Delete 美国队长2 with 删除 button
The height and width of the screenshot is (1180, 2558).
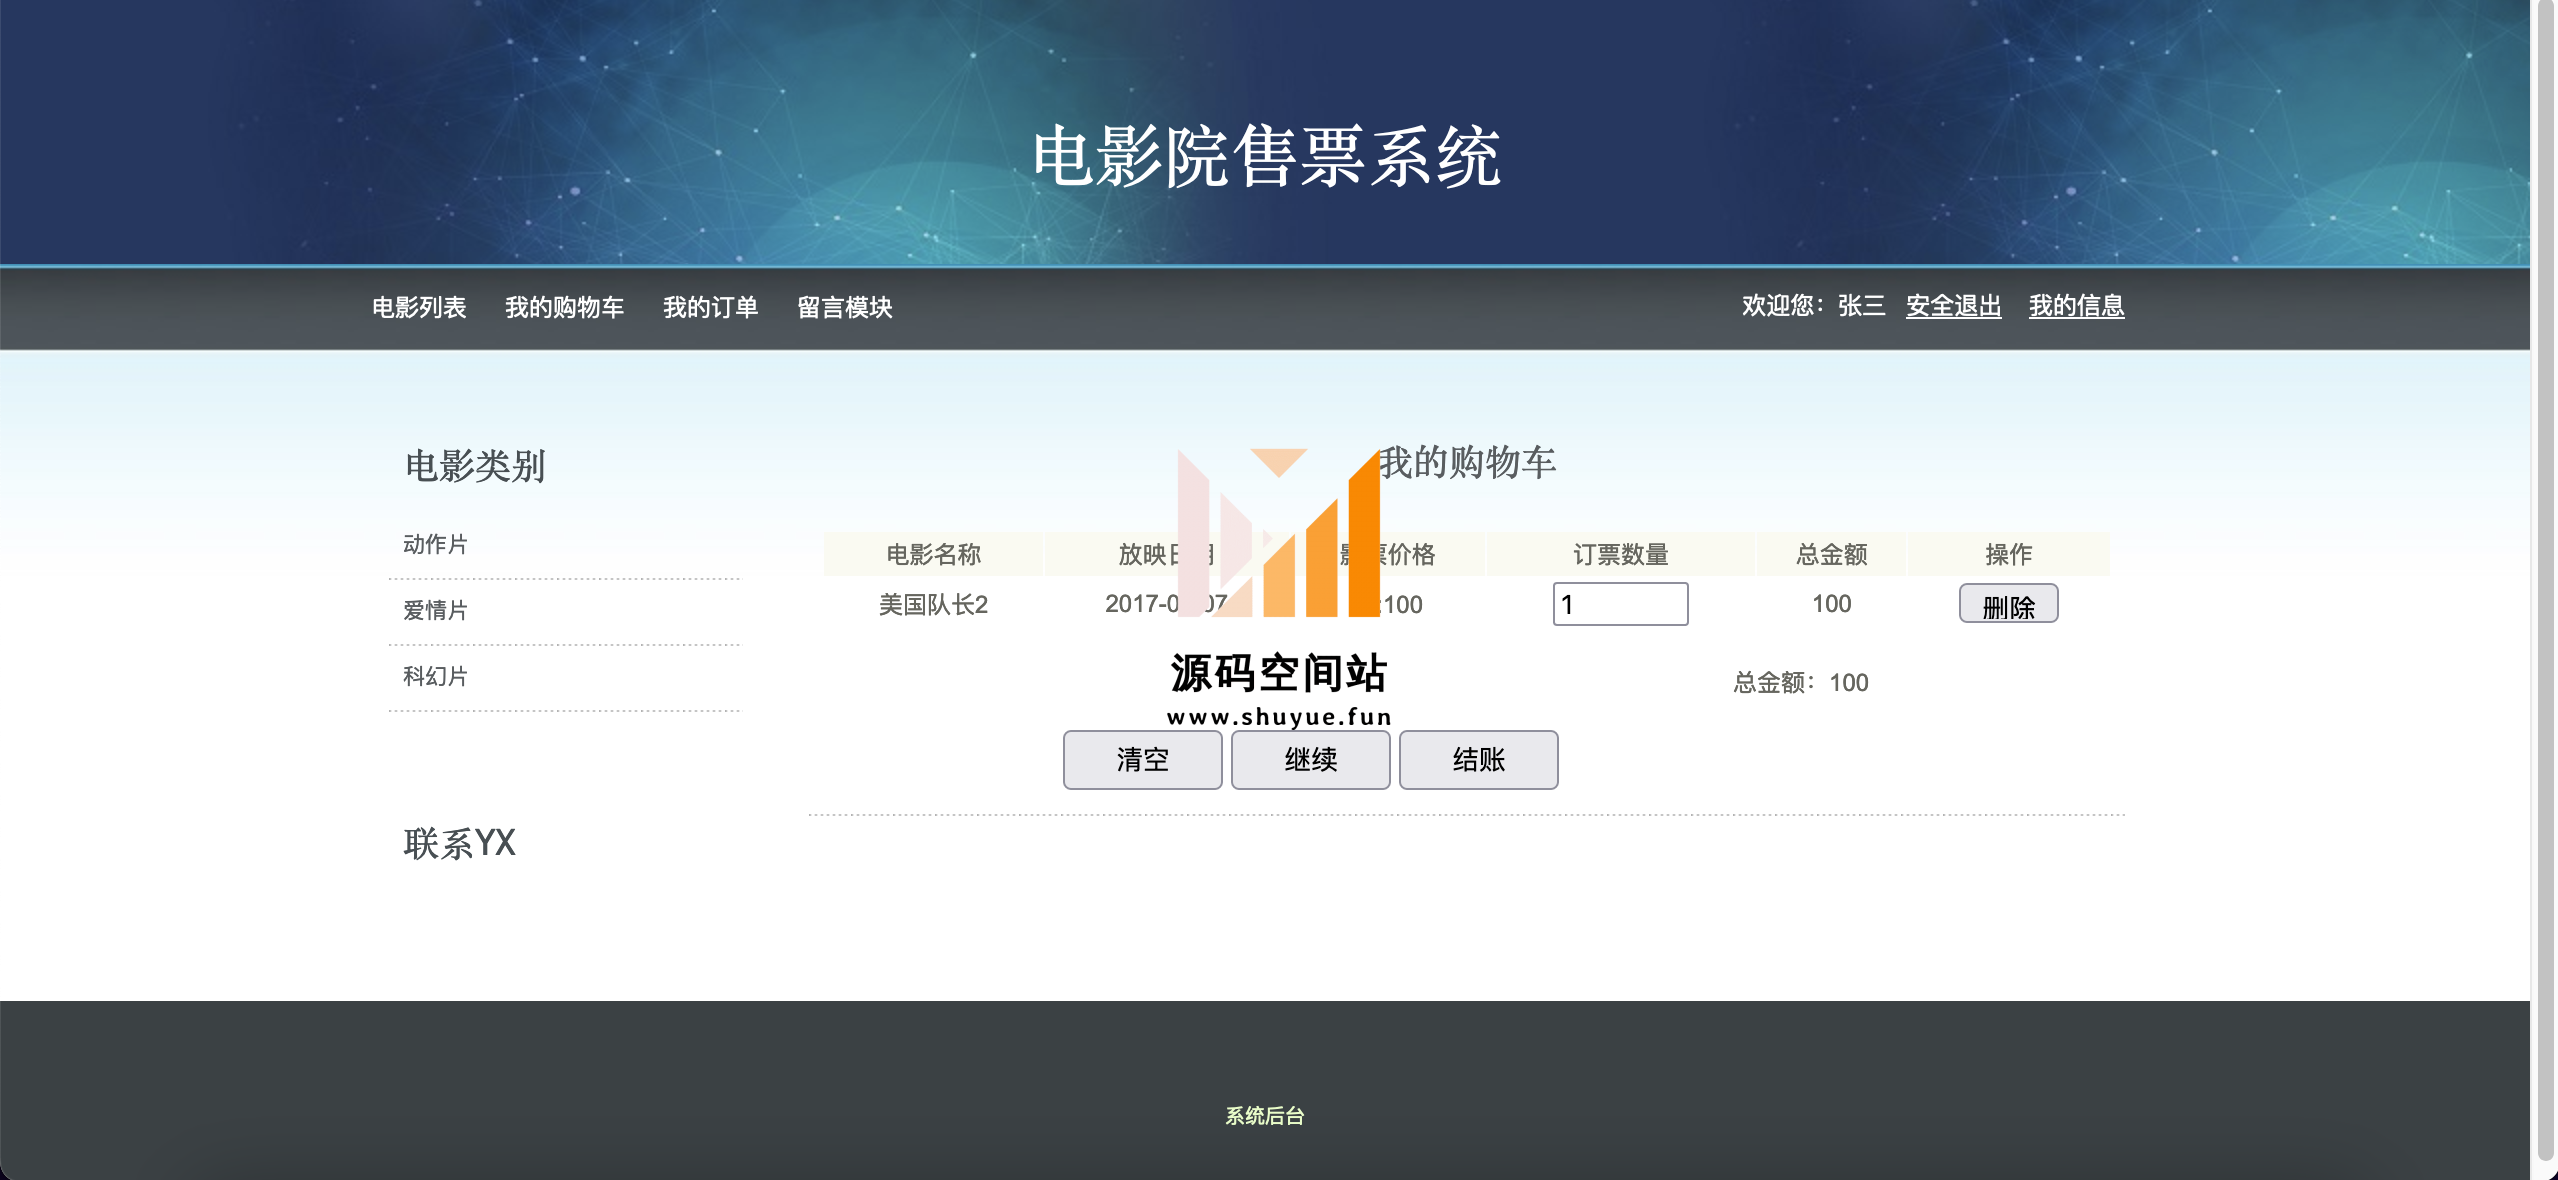coord(2008,604)
